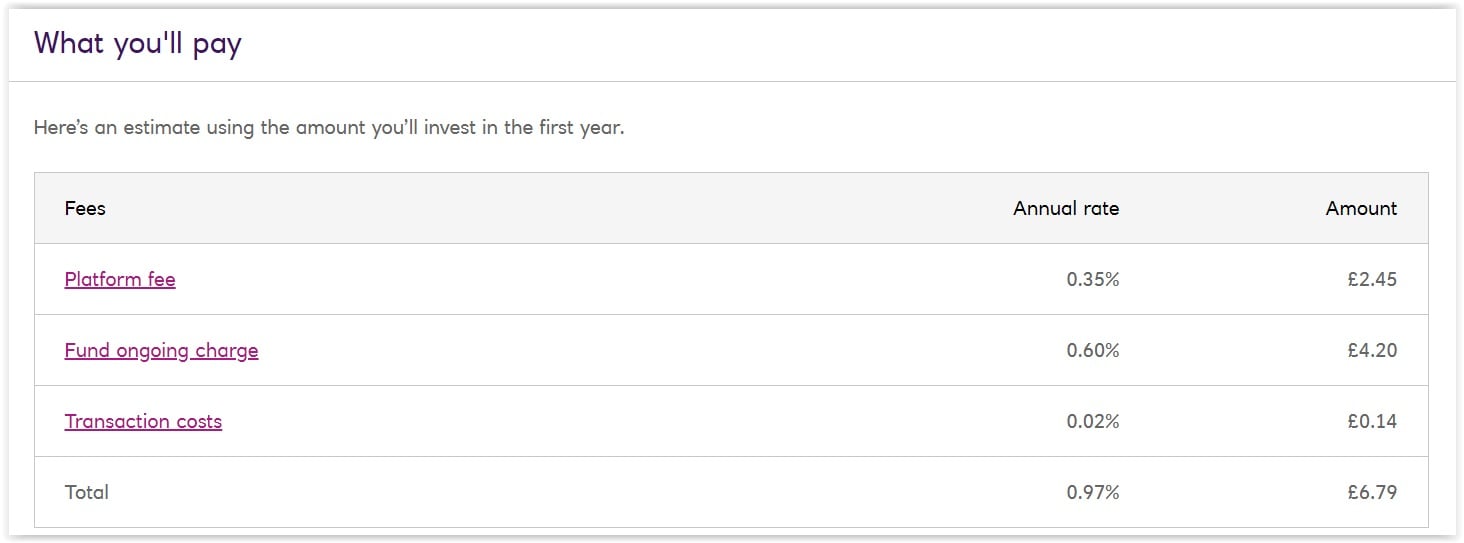Image resolution: width=1464 pixels, height=543 pixels.
Task: Click the £0.14 transaction costs amount
Action: coord(1372,421)
